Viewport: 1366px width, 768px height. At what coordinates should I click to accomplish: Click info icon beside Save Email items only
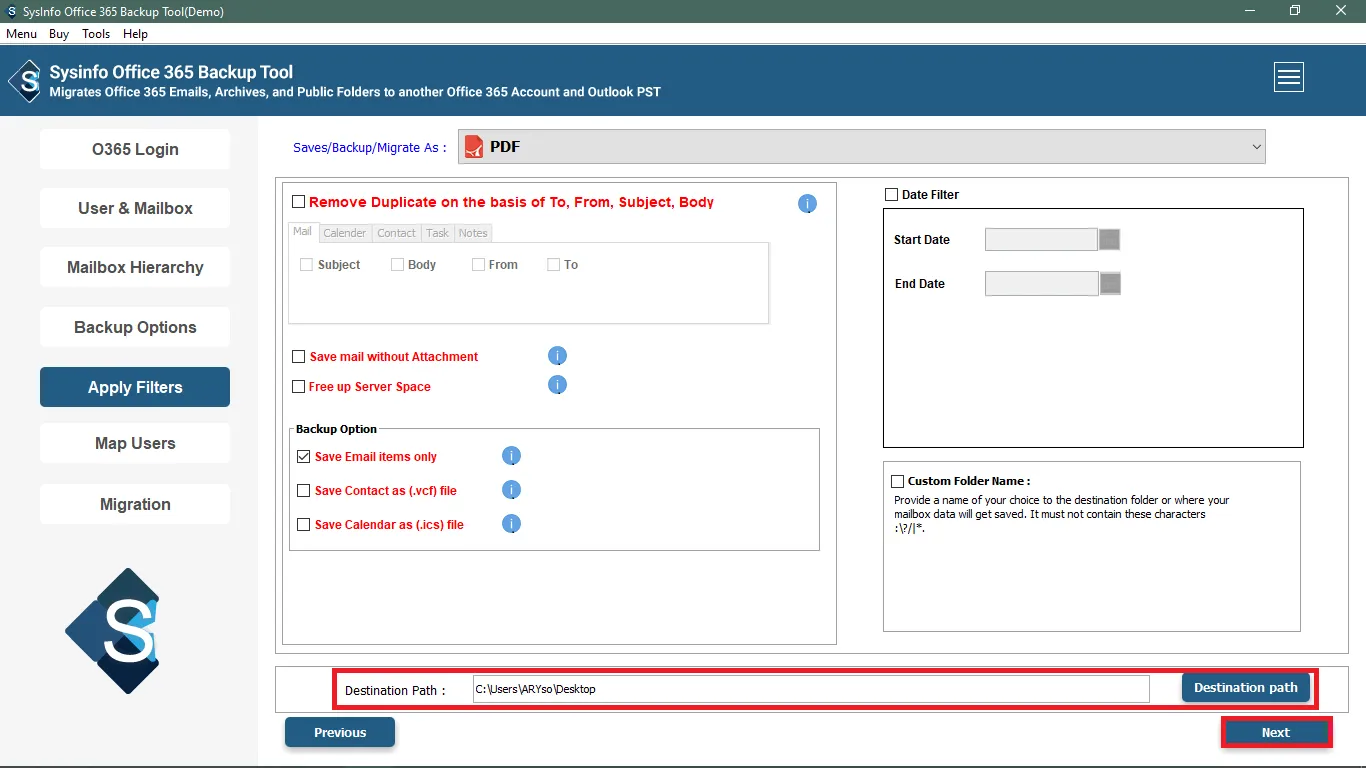click(x=511, y=457)
